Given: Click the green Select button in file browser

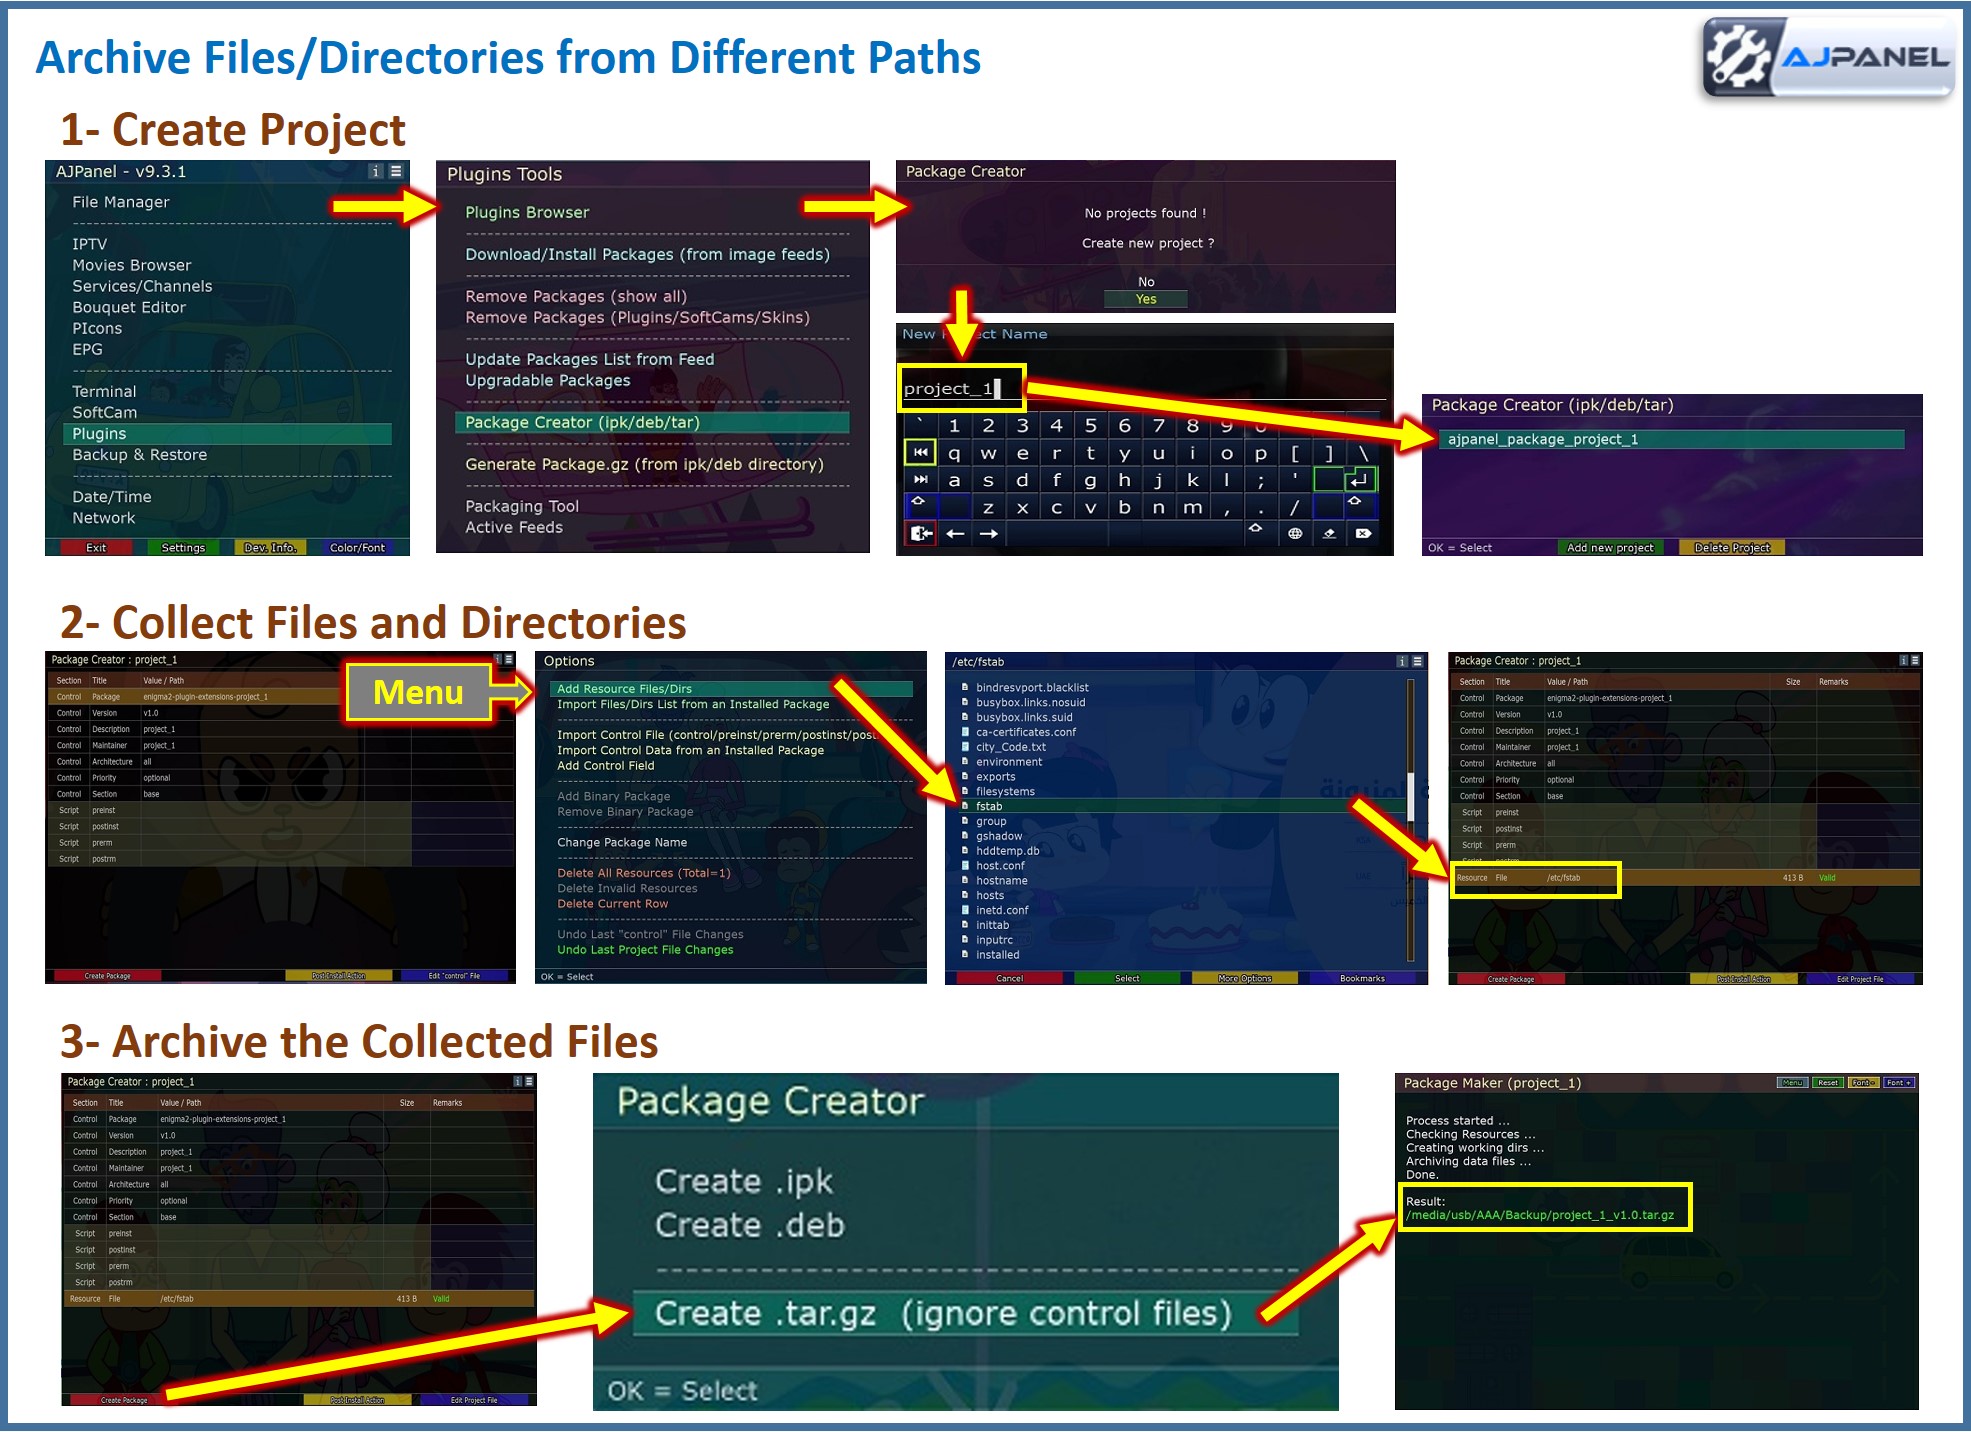Looking at the screenshot, I should [x=1127, y=978].
